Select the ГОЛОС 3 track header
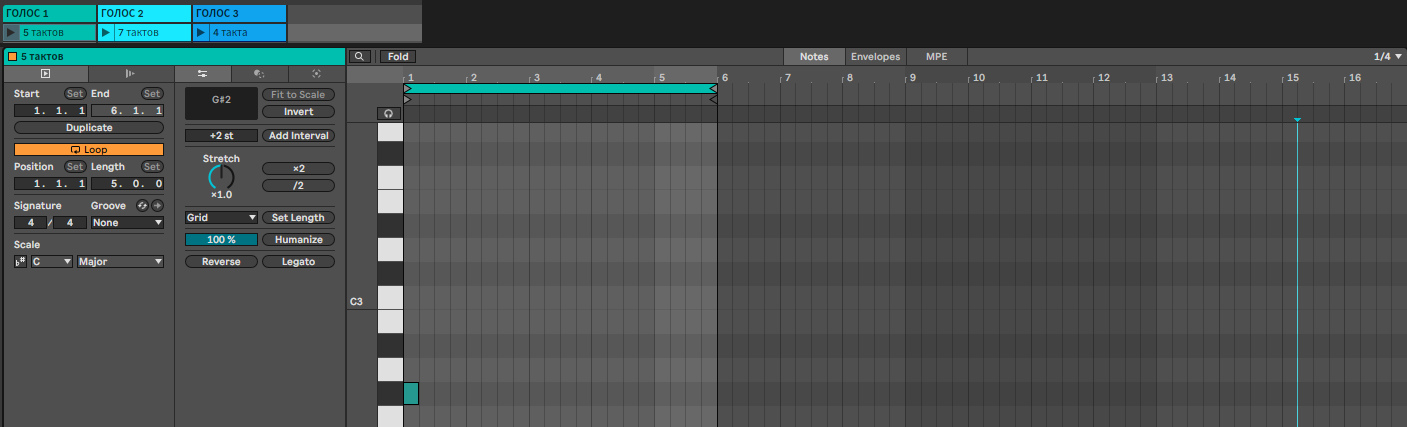1407x427 pixels. tap(240, 14)
